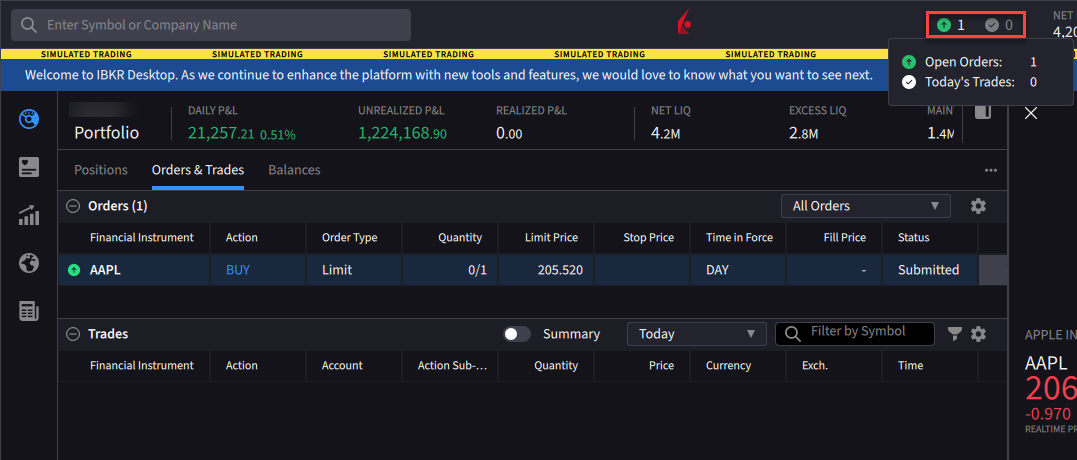Sort orders by Stop Price header

[x=646, y=238]
